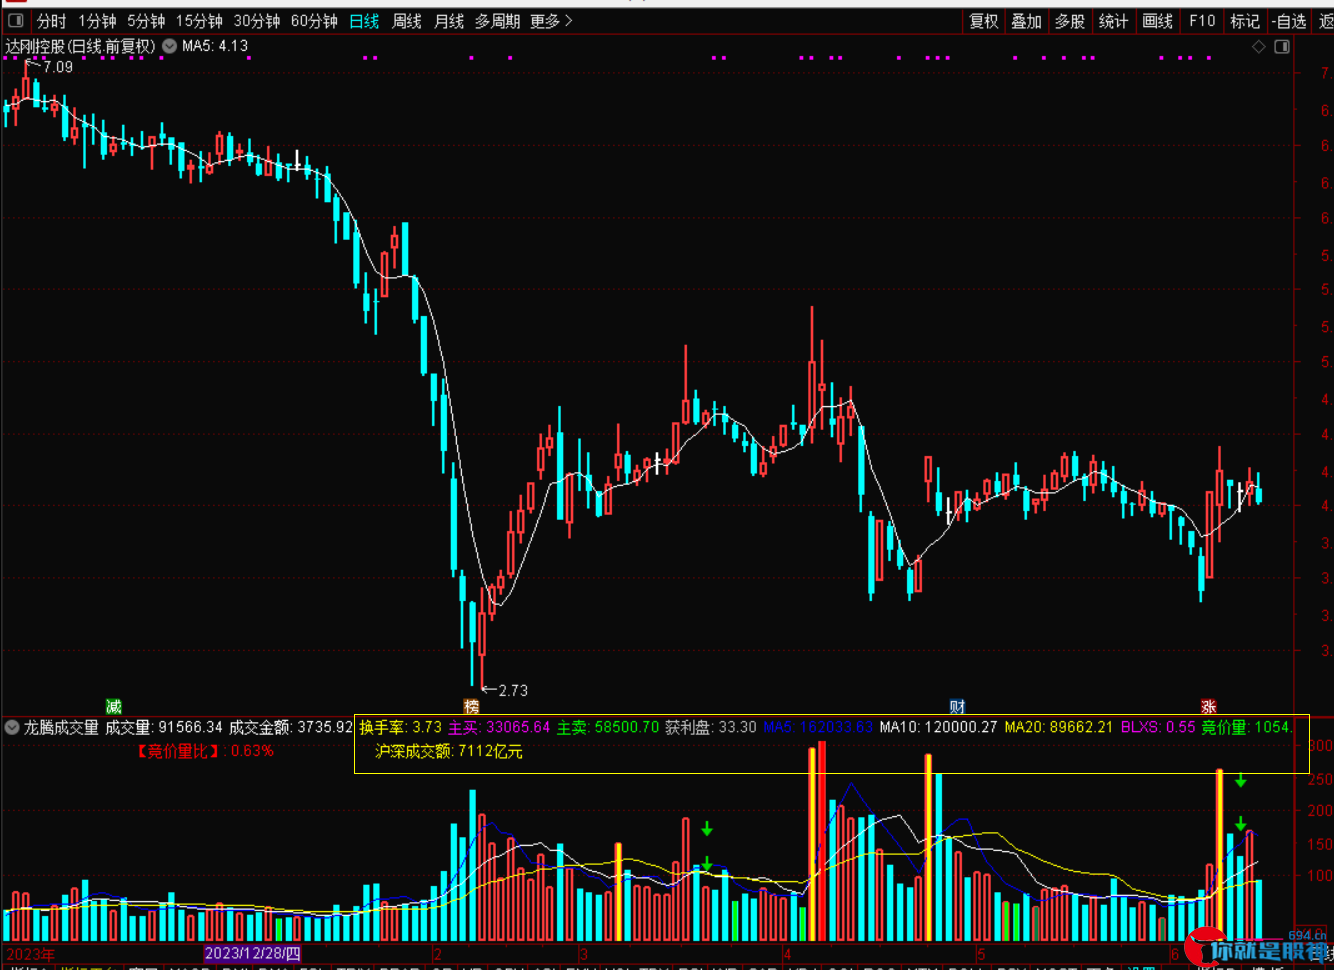Click the 2.73 low price marker
This screenshot has height=970, width=1334.
(x=512, y=690)
